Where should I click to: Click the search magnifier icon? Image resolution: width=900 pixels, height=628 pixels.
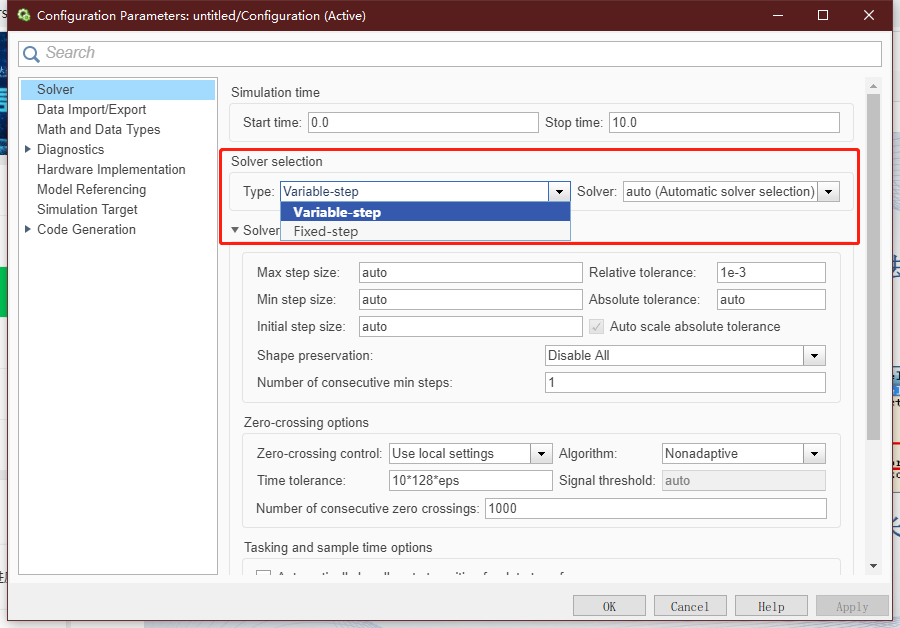31,53
